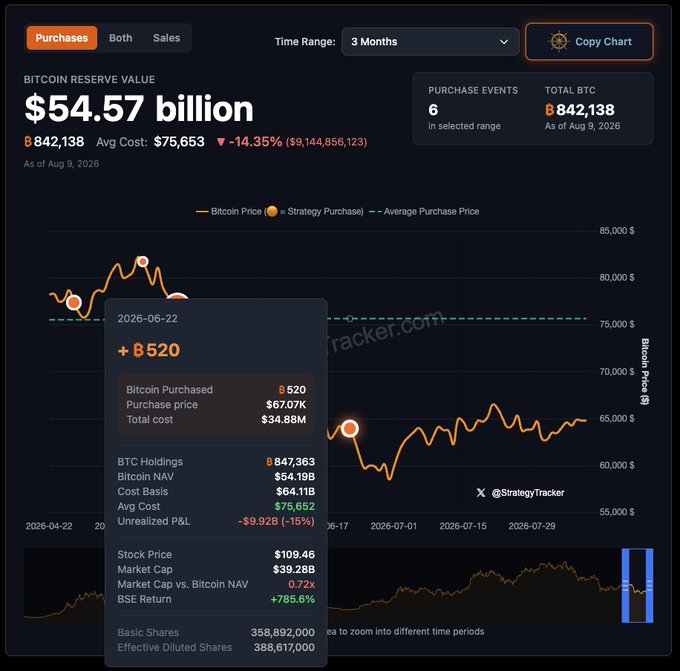The width and height of the screenshot is (680, 671).
Task: Click the Purchase Events count 6
Action: tap(433, 110)
